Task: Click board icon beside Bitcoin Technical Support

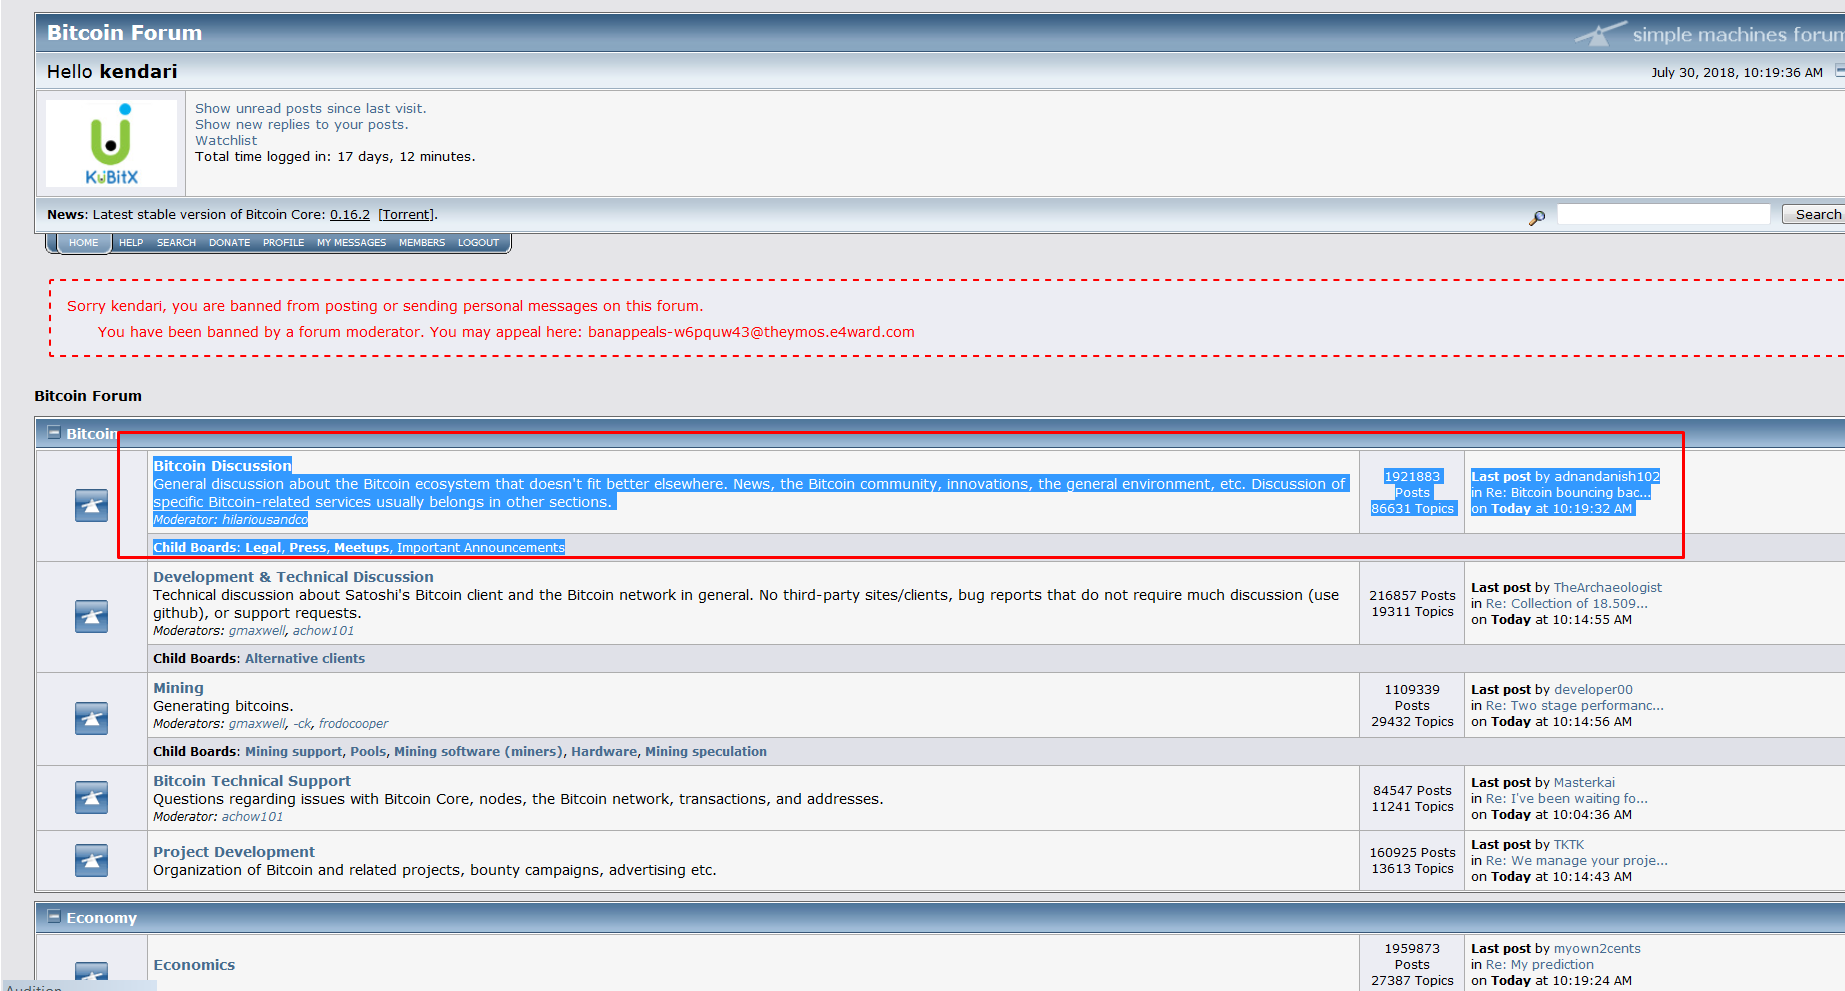Action: [91, 797]
